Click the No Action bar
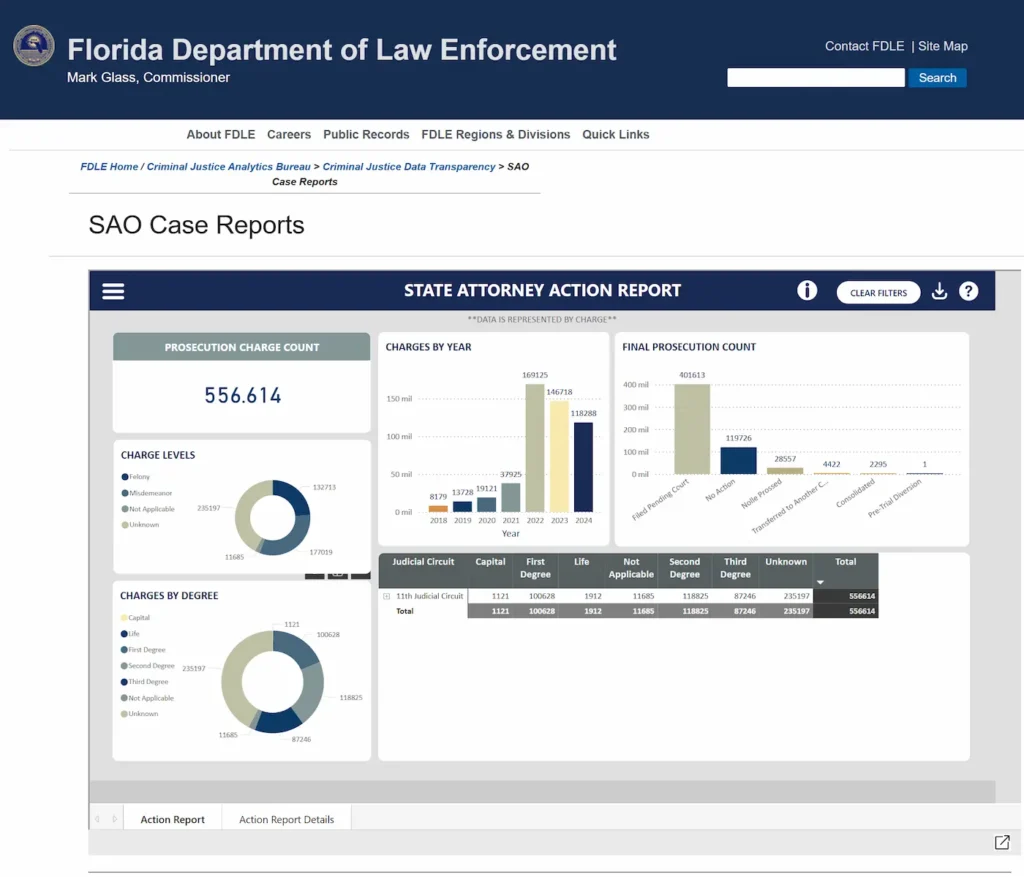 pos(739,461)
